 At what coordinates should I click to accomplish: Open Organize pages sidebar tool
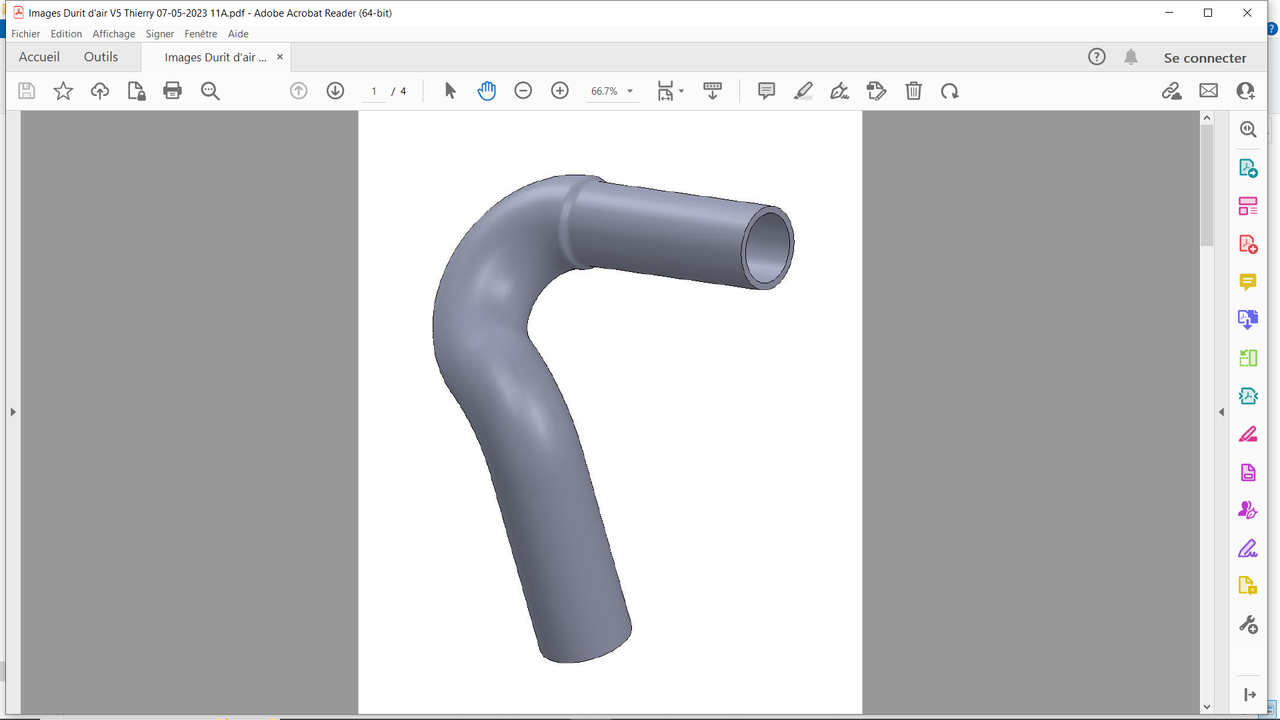1248,206
